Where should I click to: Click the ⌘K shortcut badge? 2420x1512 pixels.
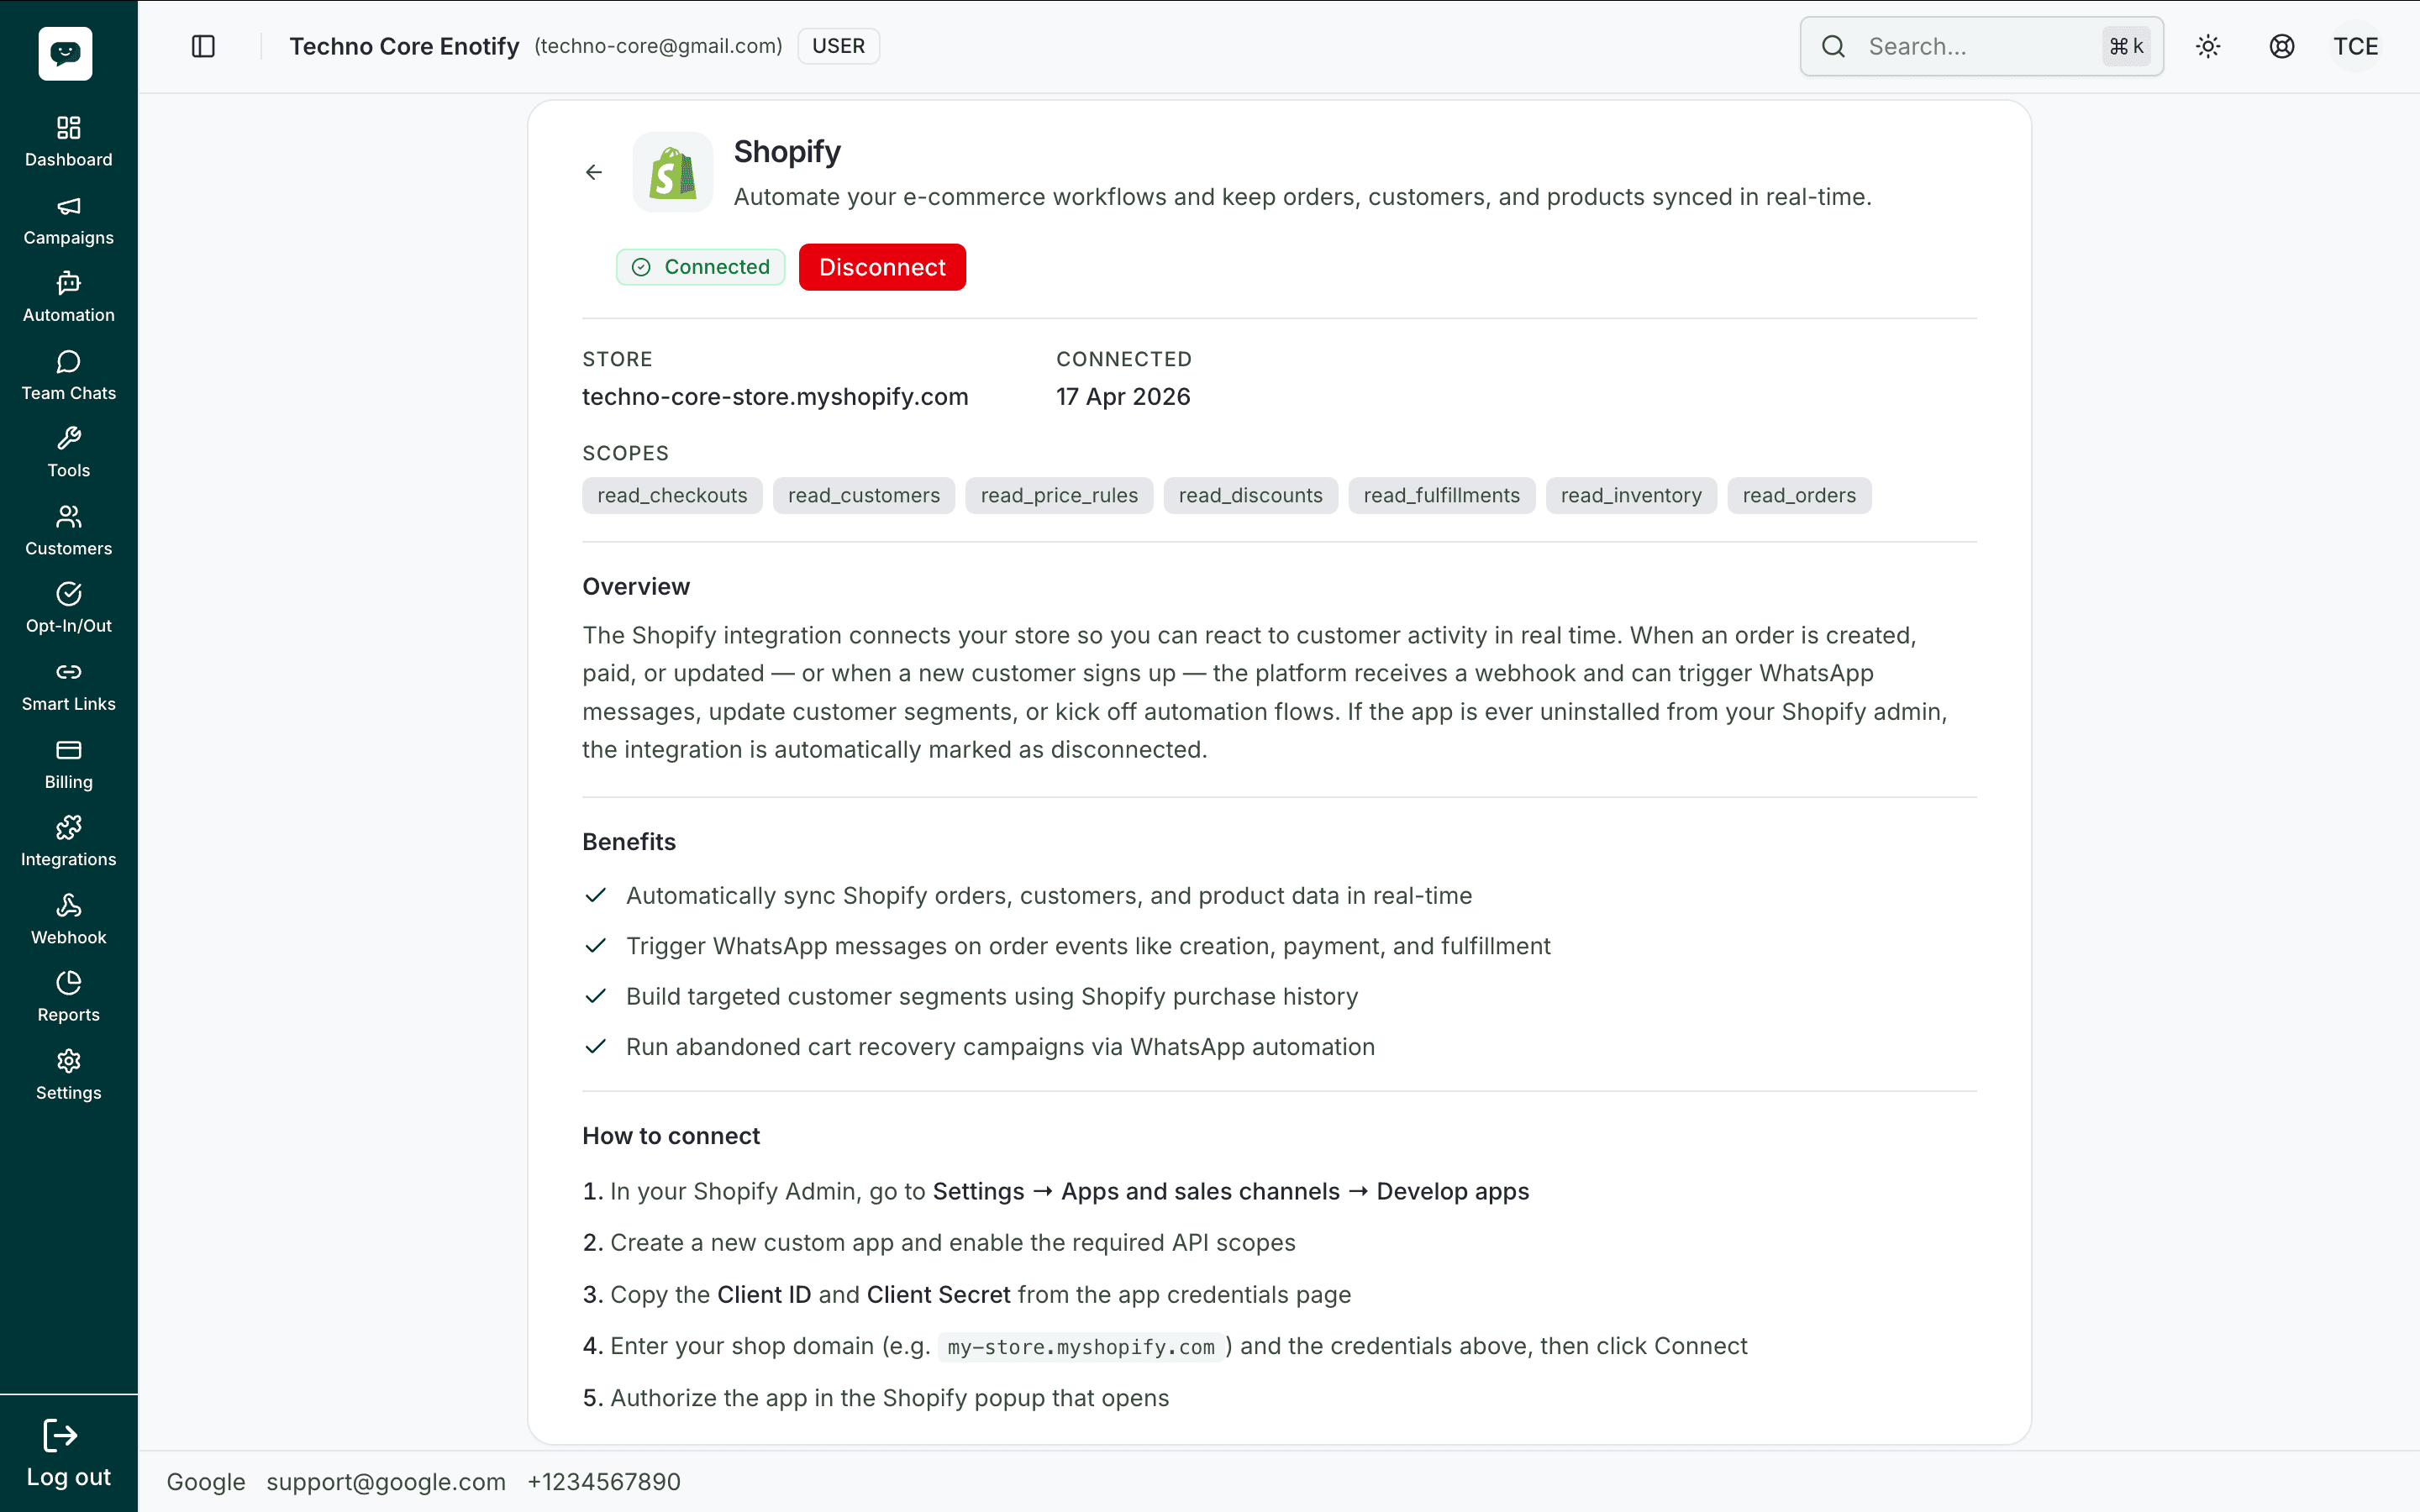pos(2126,46)
